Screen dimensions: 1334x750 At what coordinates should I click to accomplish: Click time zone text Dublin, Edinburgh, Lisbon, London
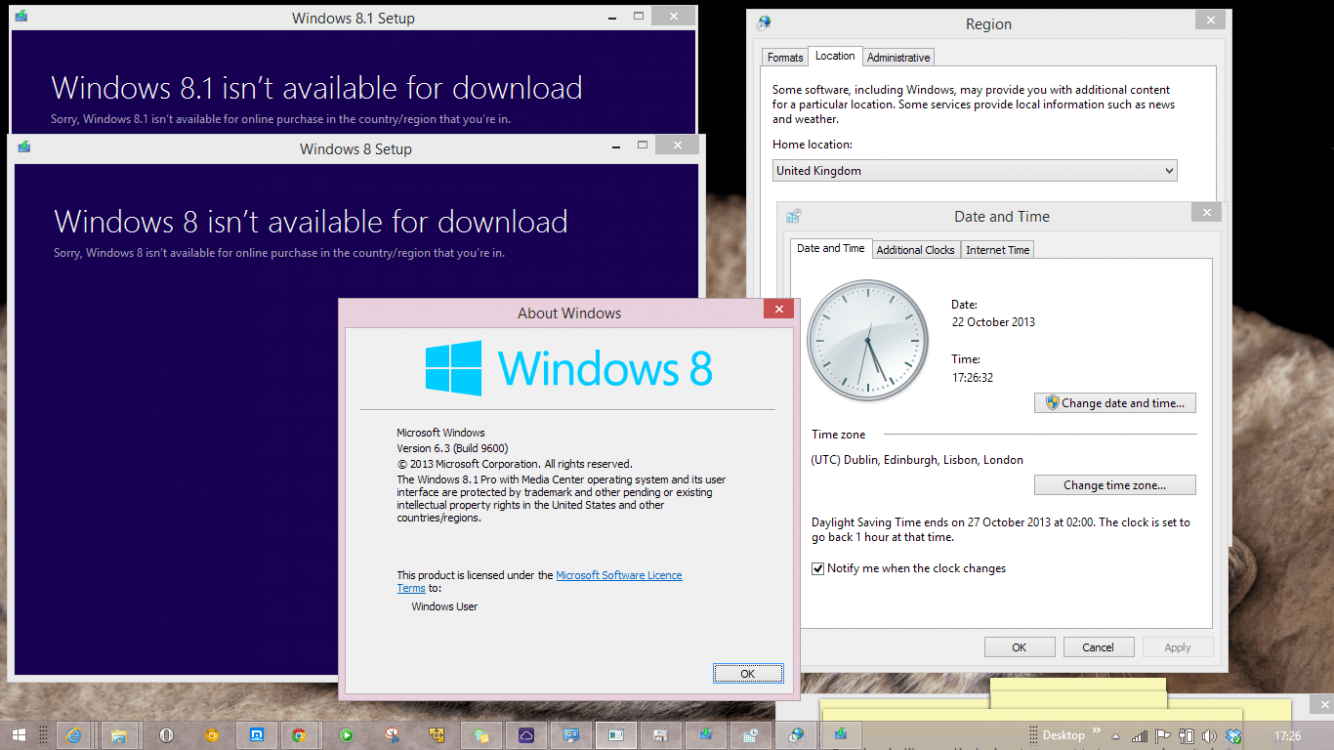[x=917, y=460]
